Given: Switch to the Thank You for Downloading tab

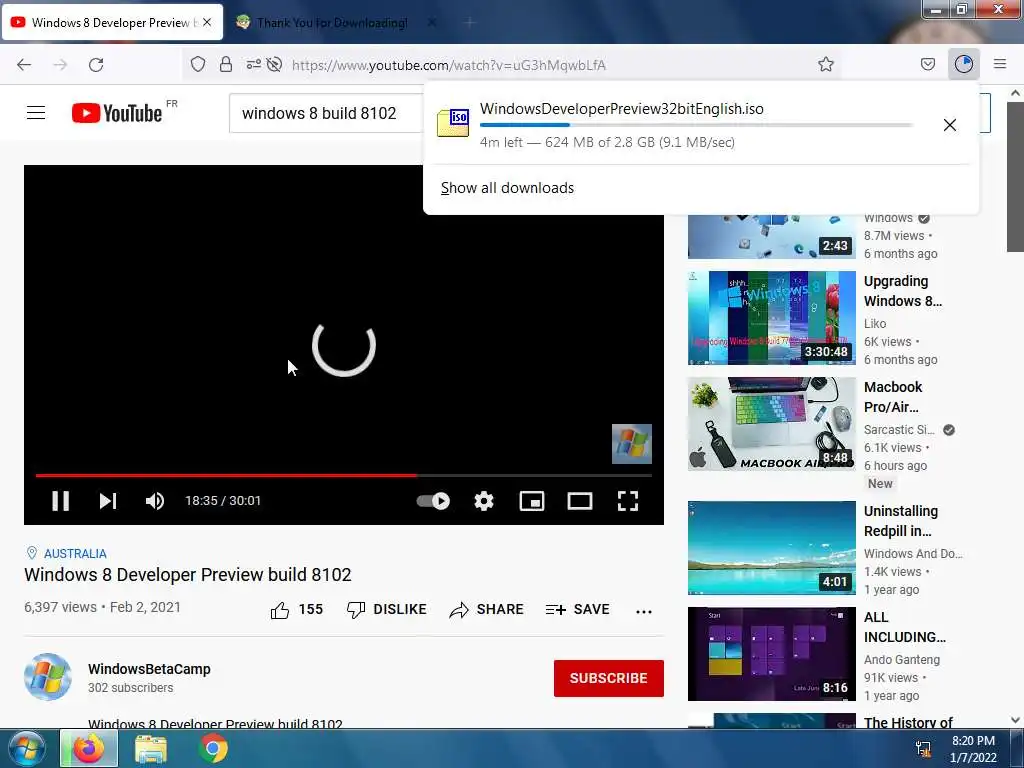Looking at the screenshot, I should pyautogui.click(x=332, y=23).
